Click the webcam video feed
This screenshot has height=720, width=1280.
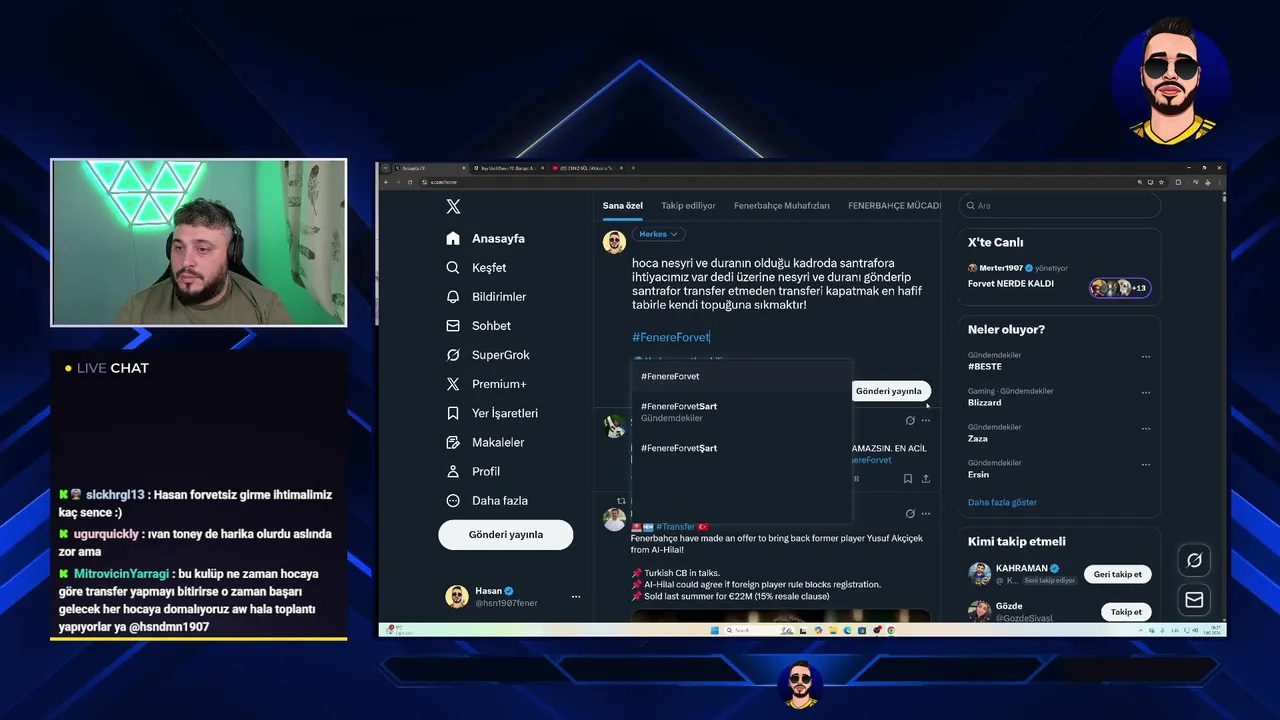click(x=199, y=243)
